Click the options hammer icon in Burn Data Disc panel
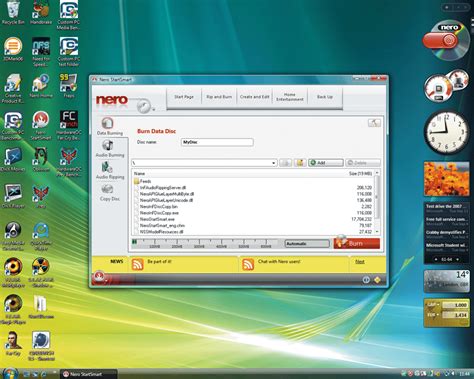The height and width of the screenshot is (379, 474). coord(374,123)
